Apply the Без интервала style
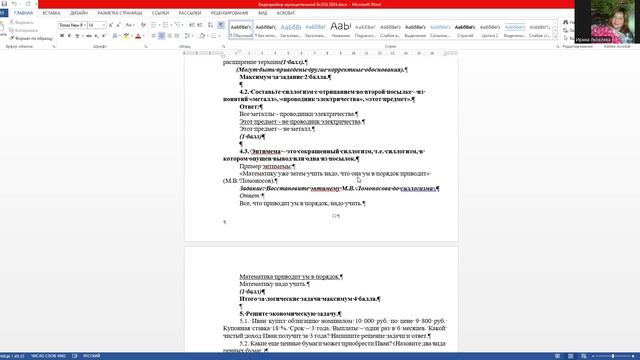This screenshot has width=640, height=360. (x=266, y=30)
